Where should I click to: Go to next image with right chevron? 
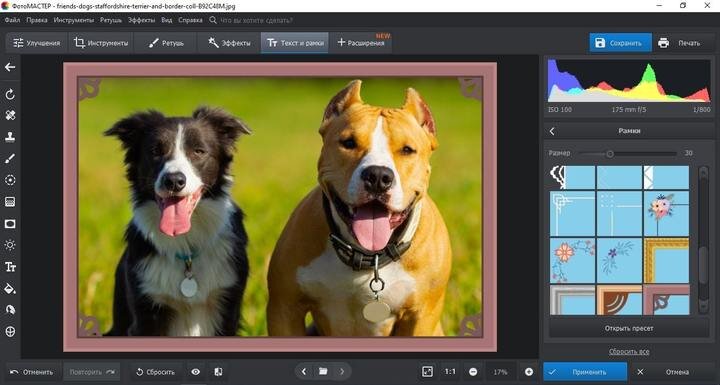tap(342, 371)
